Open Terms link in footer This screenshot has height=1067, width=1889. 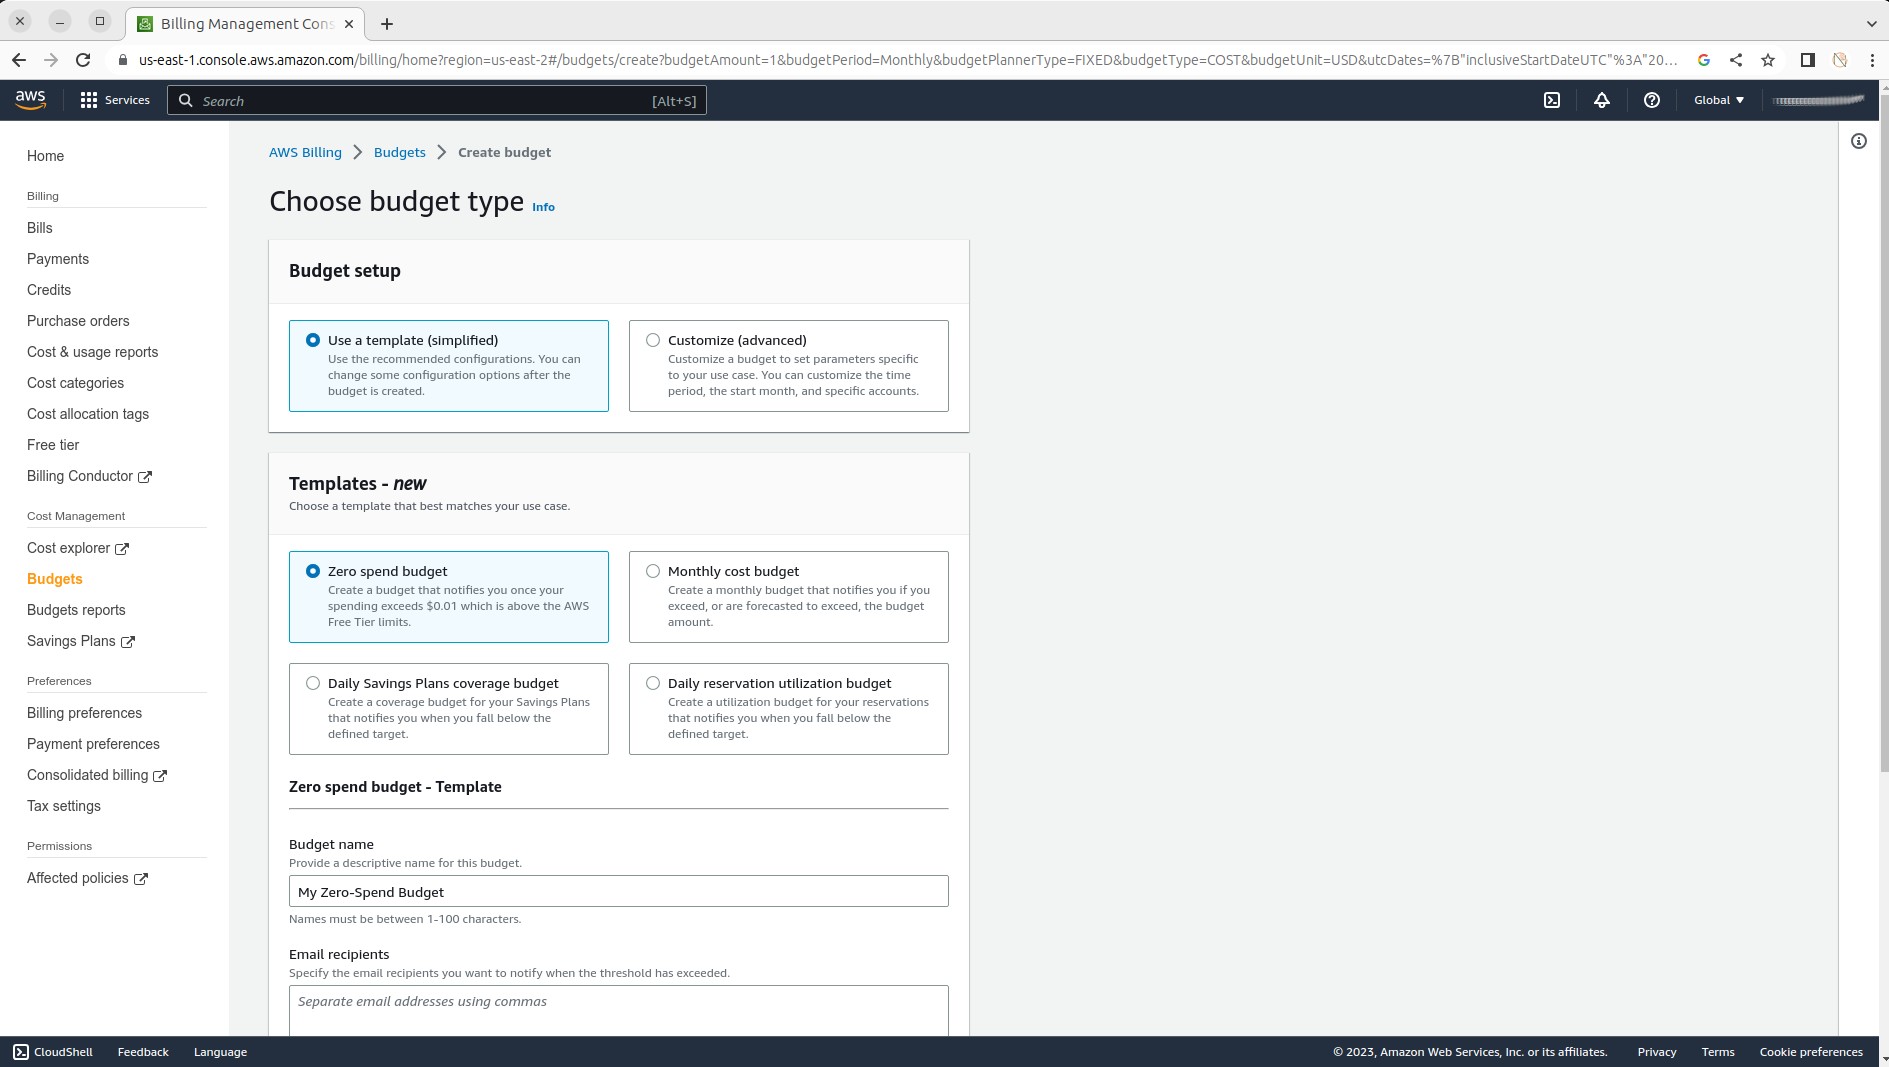(1718, 1052)
